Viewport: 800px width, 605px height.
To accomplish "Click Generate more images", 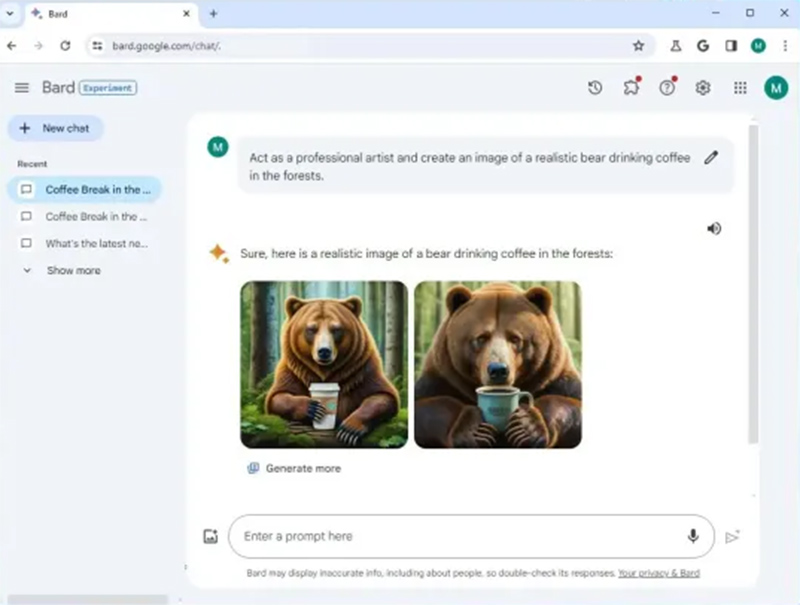I will click(294, 468).
